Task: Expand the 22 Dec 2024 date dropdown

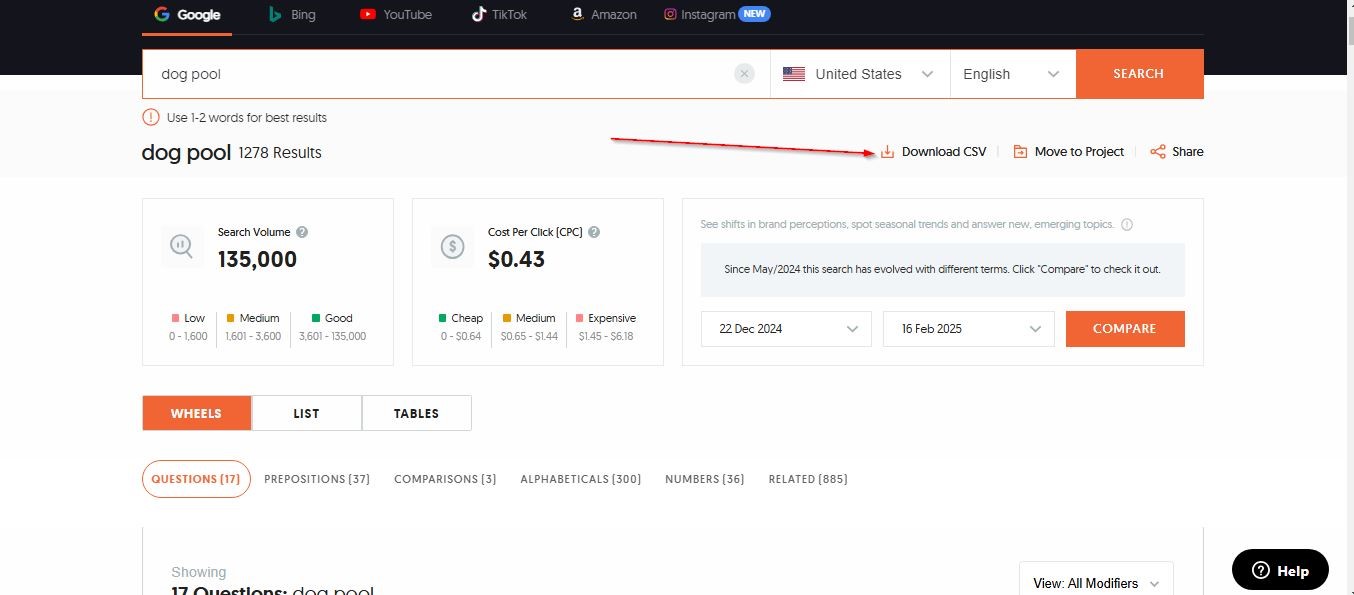Action: (x=786, y=329)
